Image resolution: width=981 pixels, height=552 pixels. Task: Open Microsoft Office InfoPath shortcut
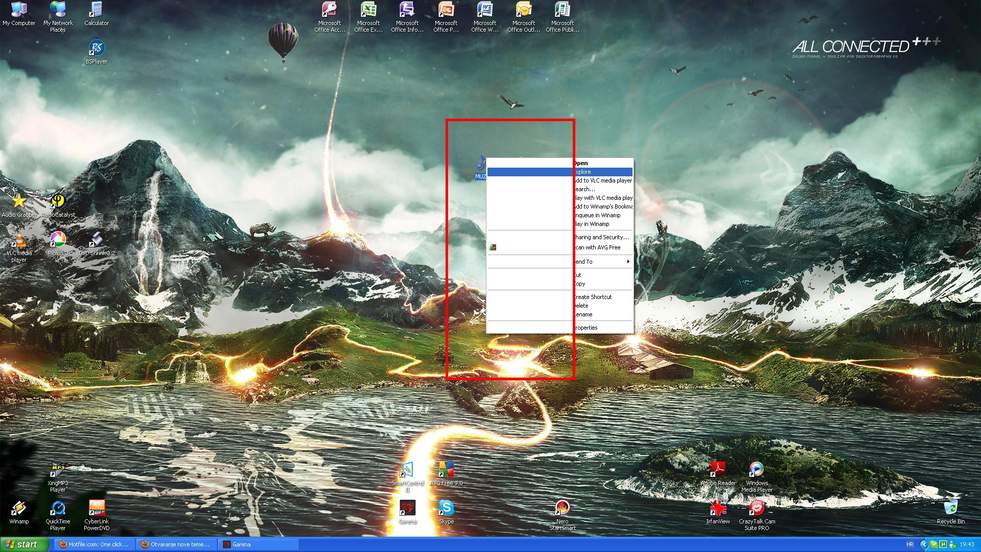coord(407,17)
